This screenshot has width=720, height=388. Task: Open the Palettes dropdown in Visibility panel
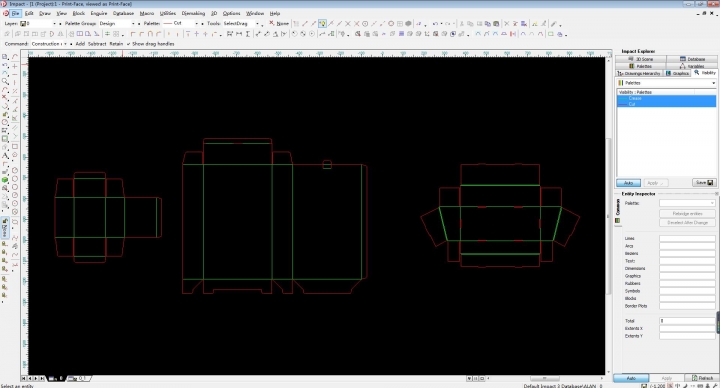click(x=666, y=83)
